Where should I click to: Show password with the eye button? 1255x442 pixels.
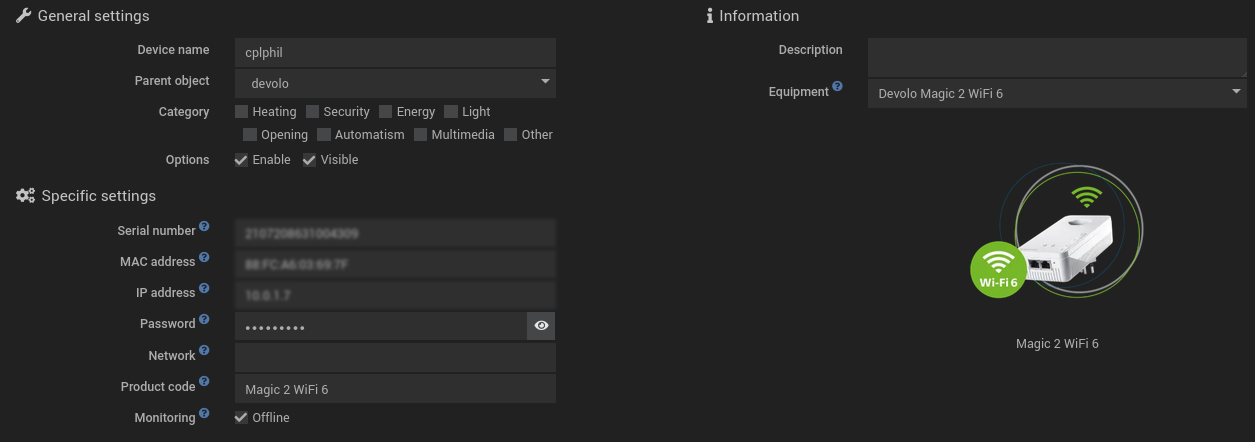(x=541, y=326)
